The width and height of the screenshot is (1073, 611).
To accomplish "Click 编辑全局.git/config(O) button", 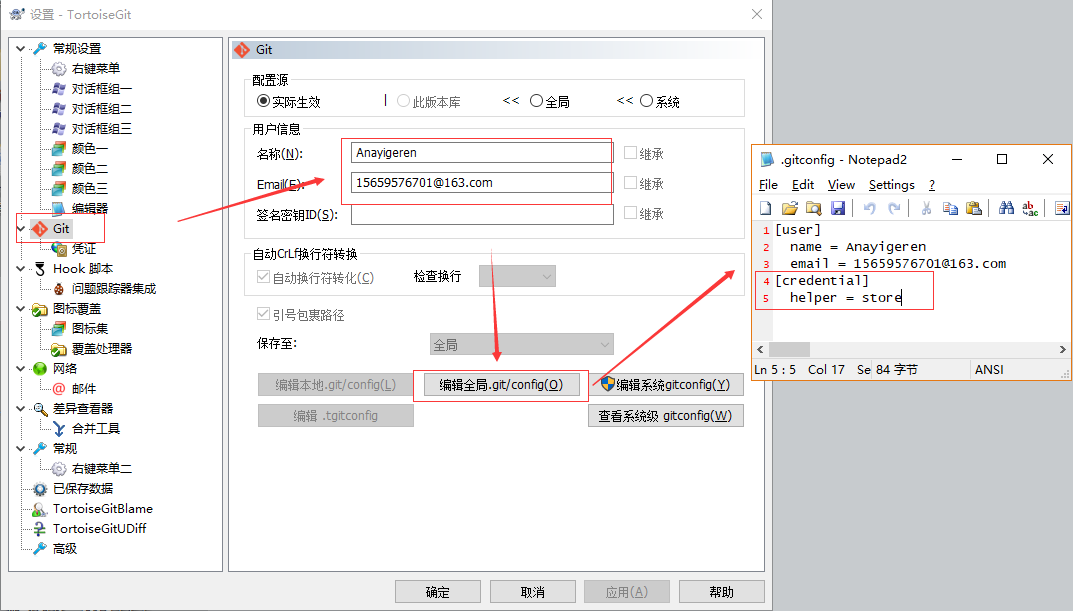I will point(501,385).
